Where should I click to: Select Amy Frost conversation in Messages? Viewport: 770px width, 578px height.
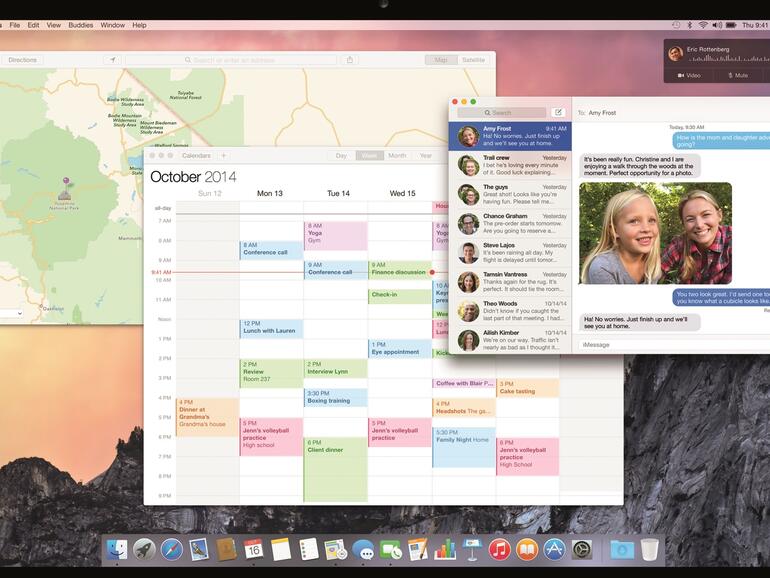510,136
